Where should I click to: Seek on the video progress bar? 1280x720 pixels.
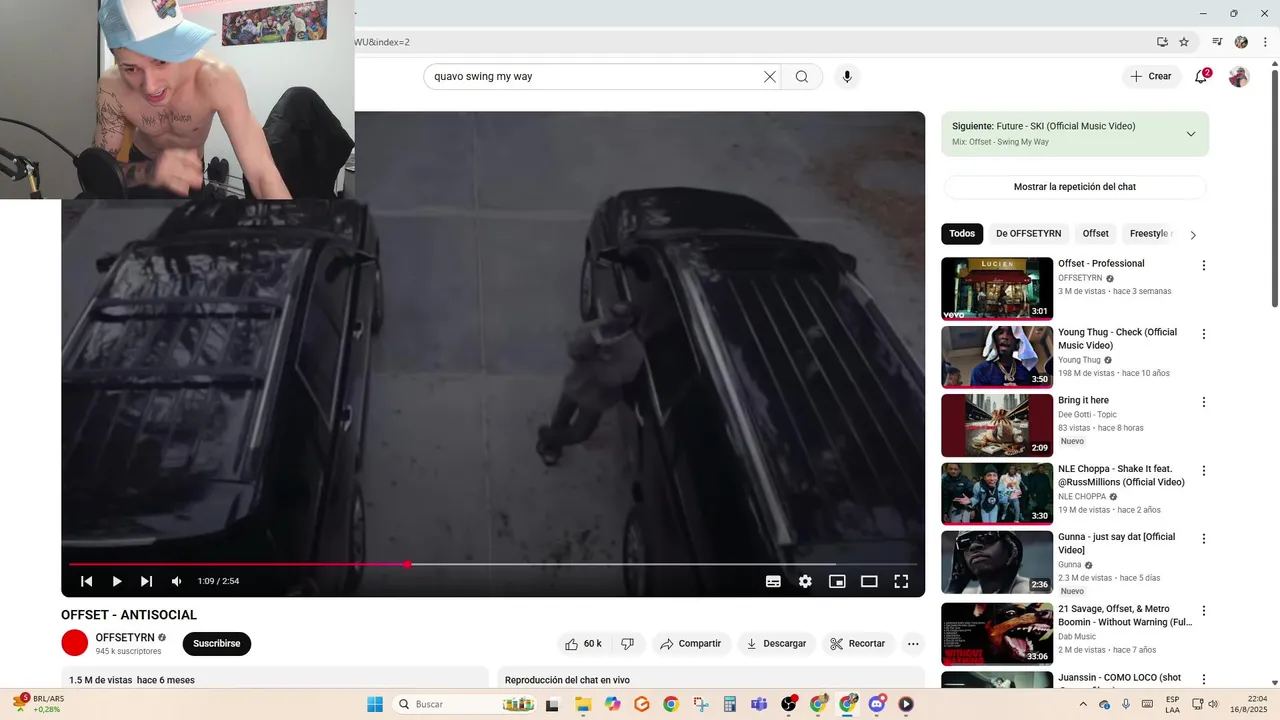(x=493, y=564)
